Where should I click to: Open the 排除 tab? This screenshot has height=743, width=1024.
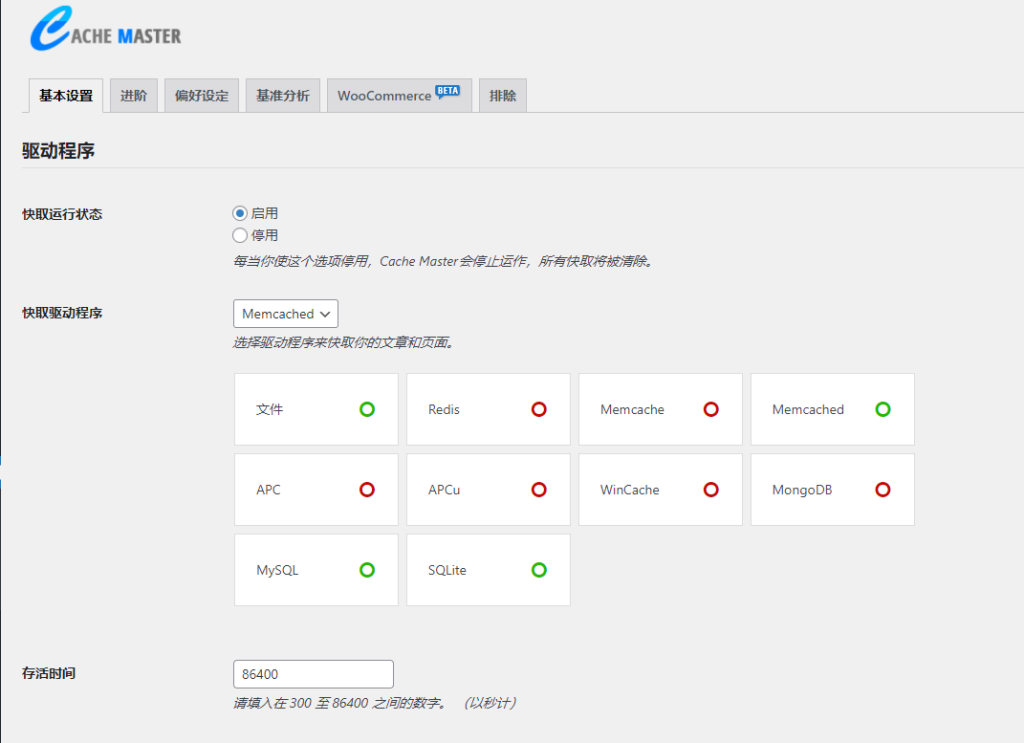(x=503, y=96)
